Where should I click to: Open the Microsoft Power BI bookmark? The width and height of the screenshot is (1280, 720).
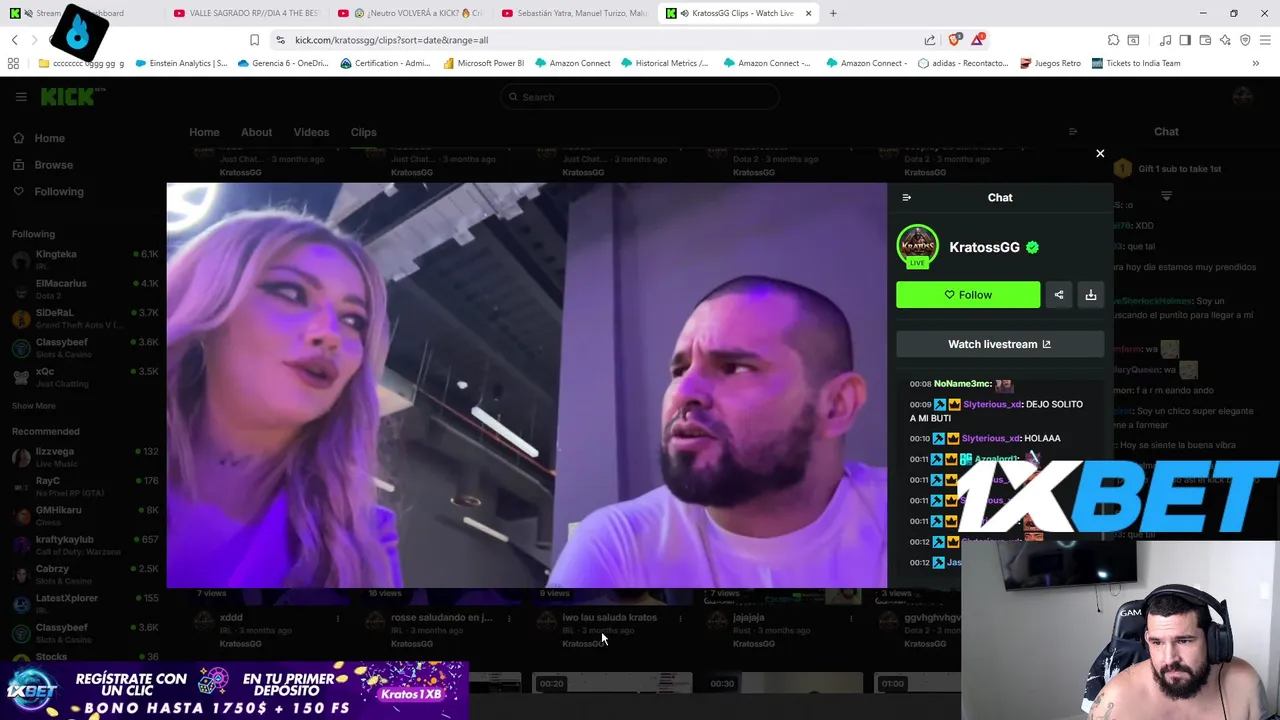pyautogui.click(x=483, y=63)
